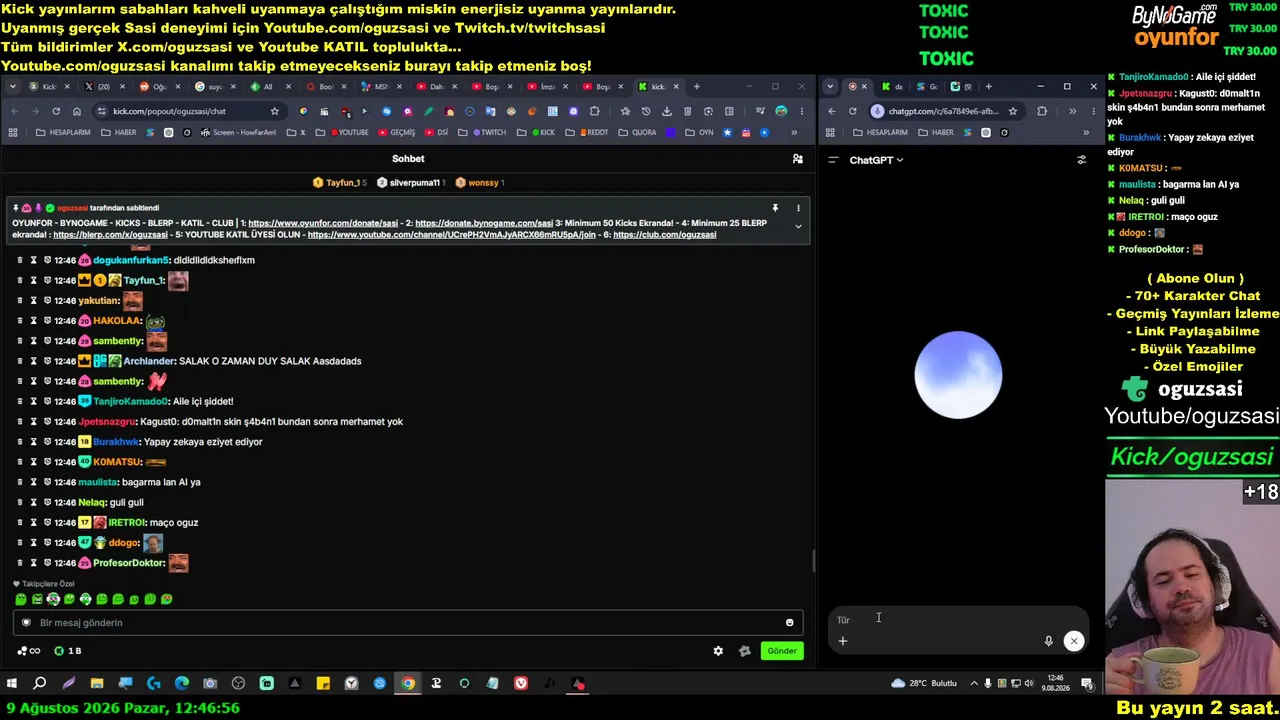Open Windows notification center icon
1280x720 pixels.
click(x=1088, y=684)
